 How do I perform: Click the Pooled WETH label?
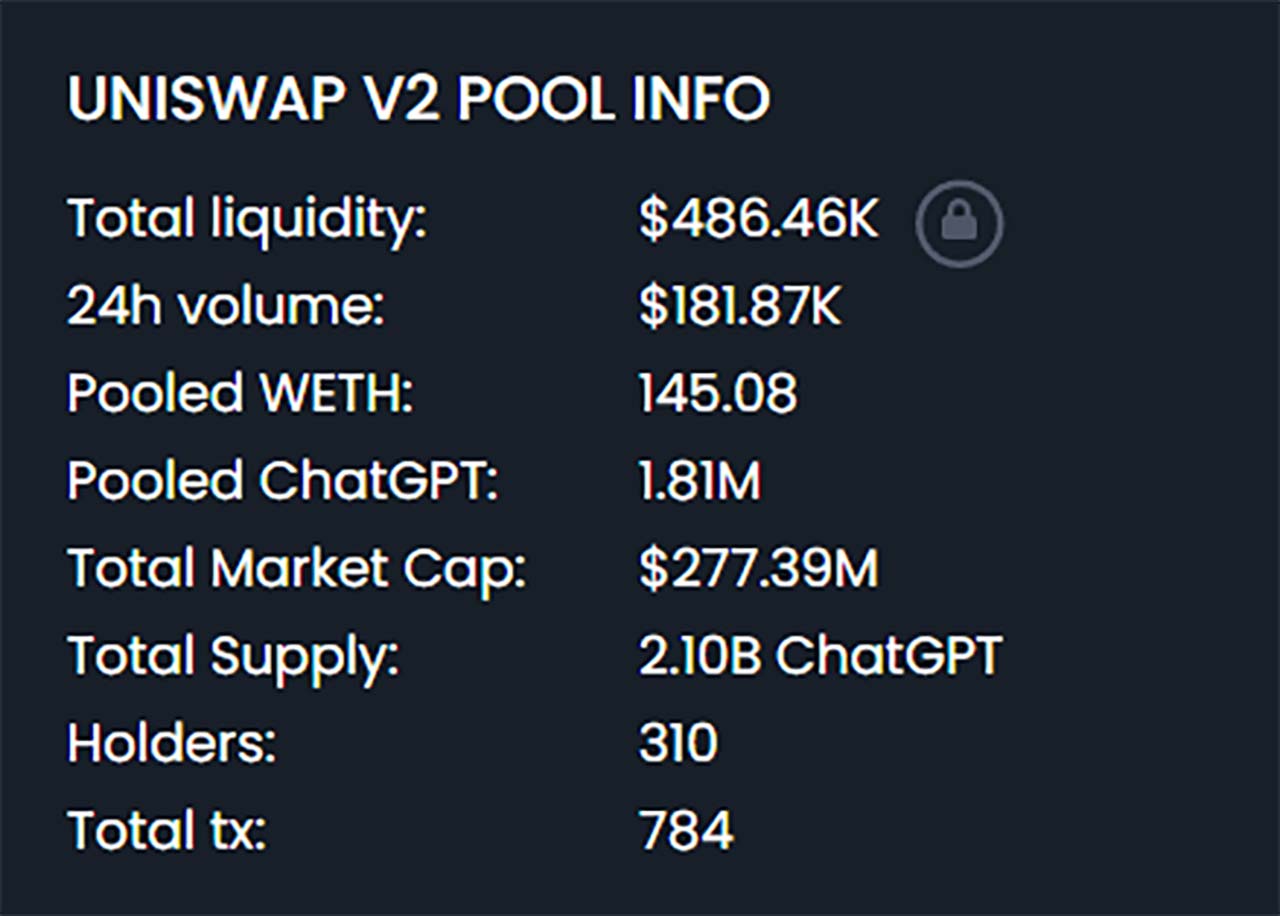(x=240, y=394)
